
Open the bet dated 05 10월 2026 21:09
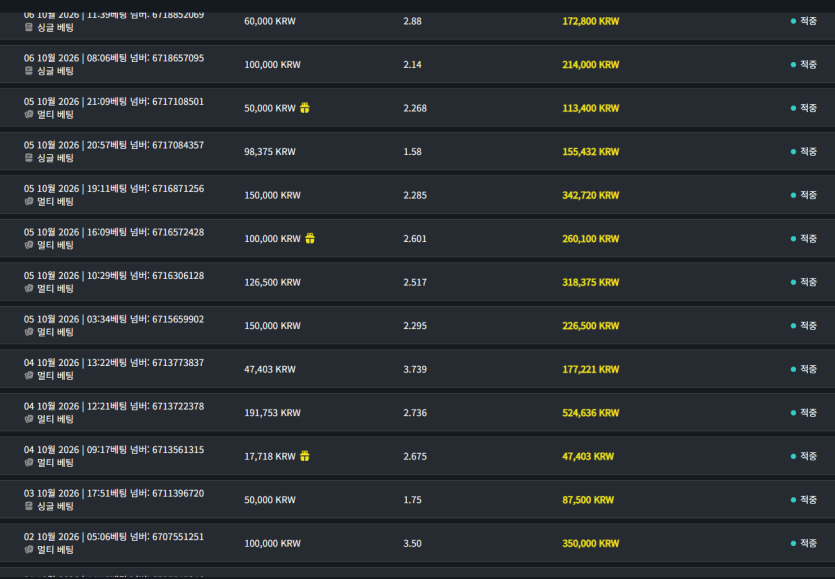click(418, 108)
